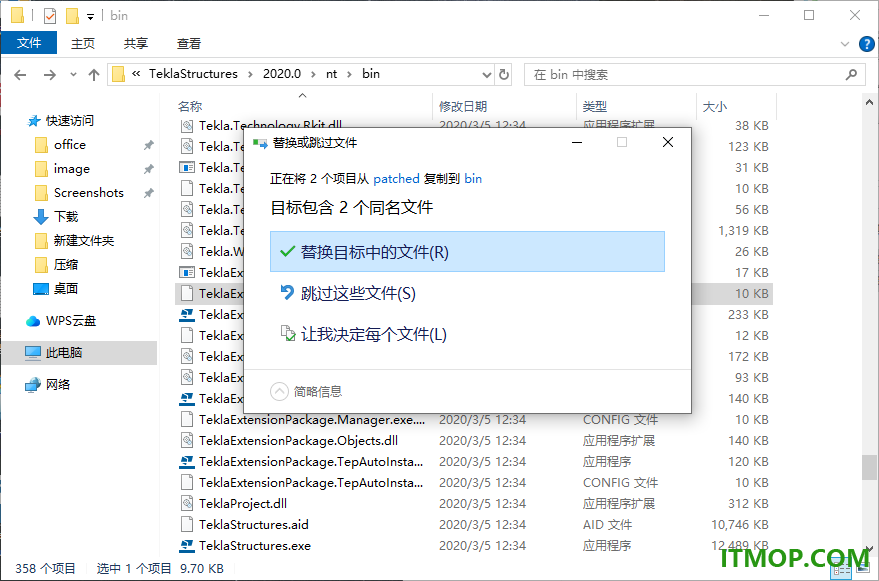Viewport: 879px width, 581px height.
Task: Go forward using the right arrow
Action: tap(50, 75)
